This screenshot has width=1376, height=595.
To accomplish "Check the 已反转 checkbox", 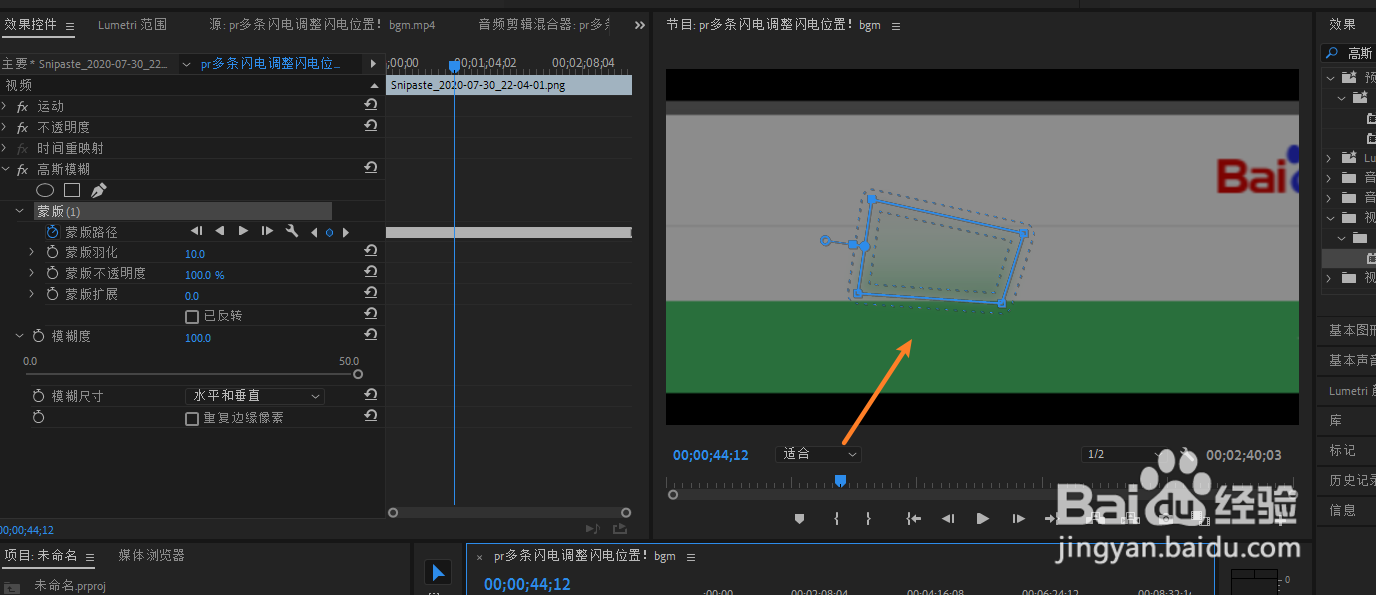I will [192, 316].
